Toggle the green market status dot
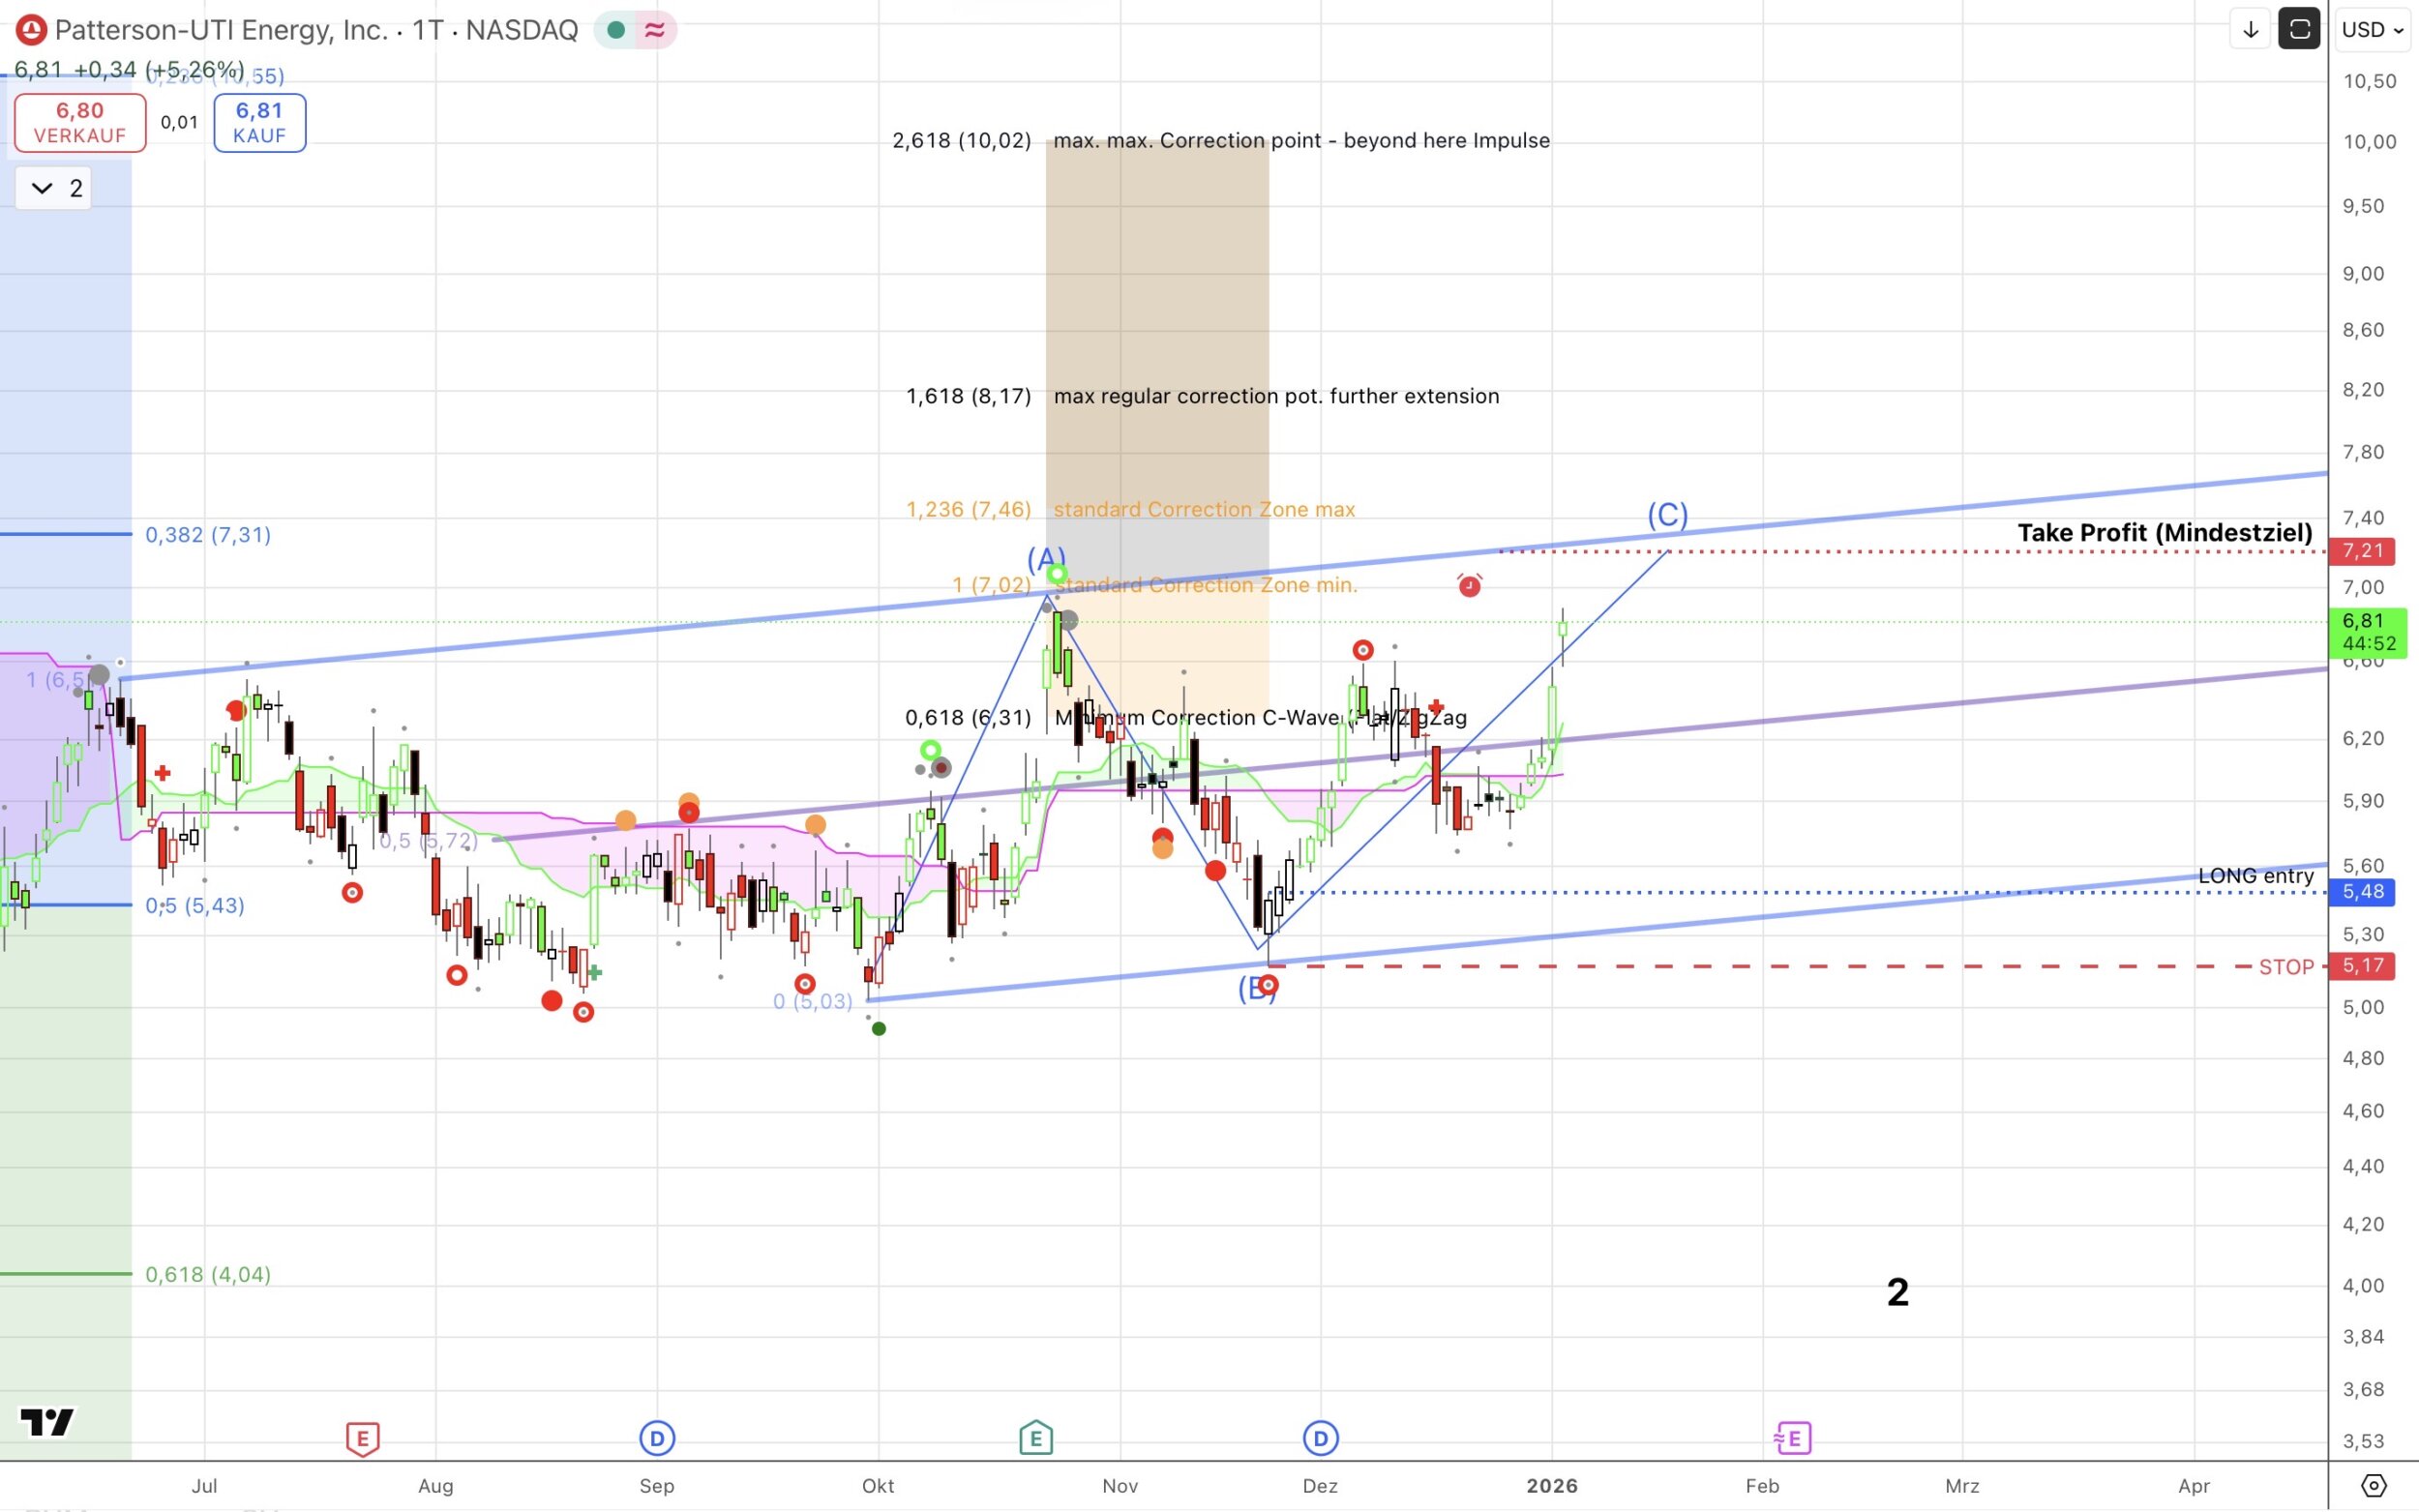The image size is (2419, 1512). [x=616, y=30]
